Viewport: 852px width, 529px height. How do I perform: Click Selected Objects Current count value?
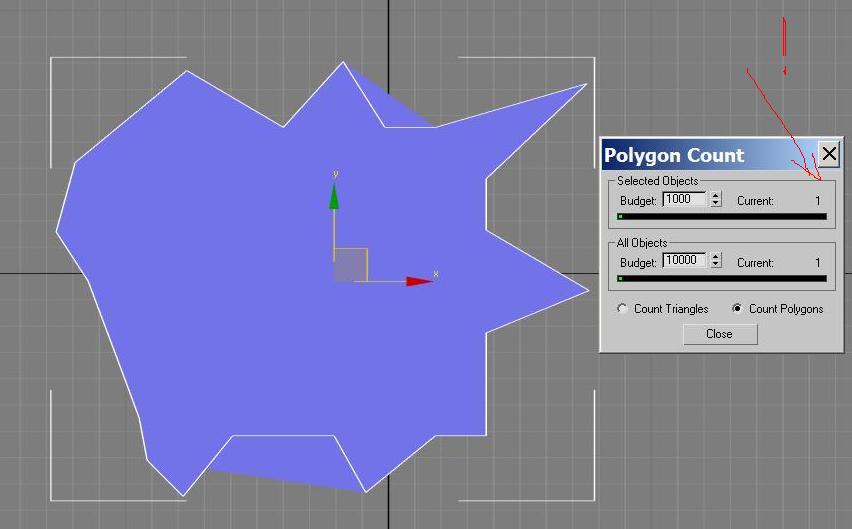pyautogui.click(x=818, y=201)
